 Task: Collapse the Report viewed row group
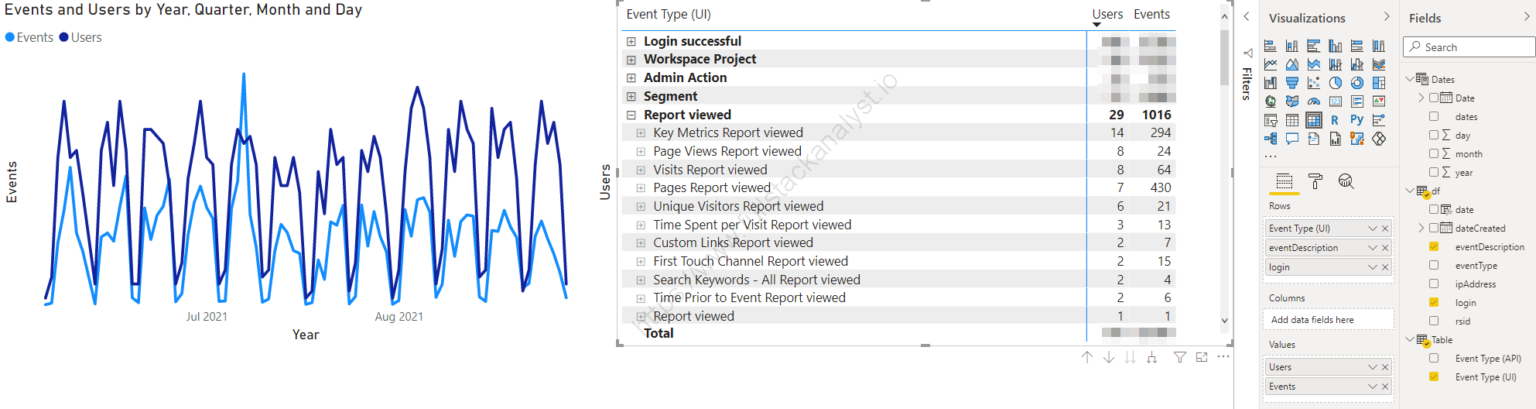631,115
